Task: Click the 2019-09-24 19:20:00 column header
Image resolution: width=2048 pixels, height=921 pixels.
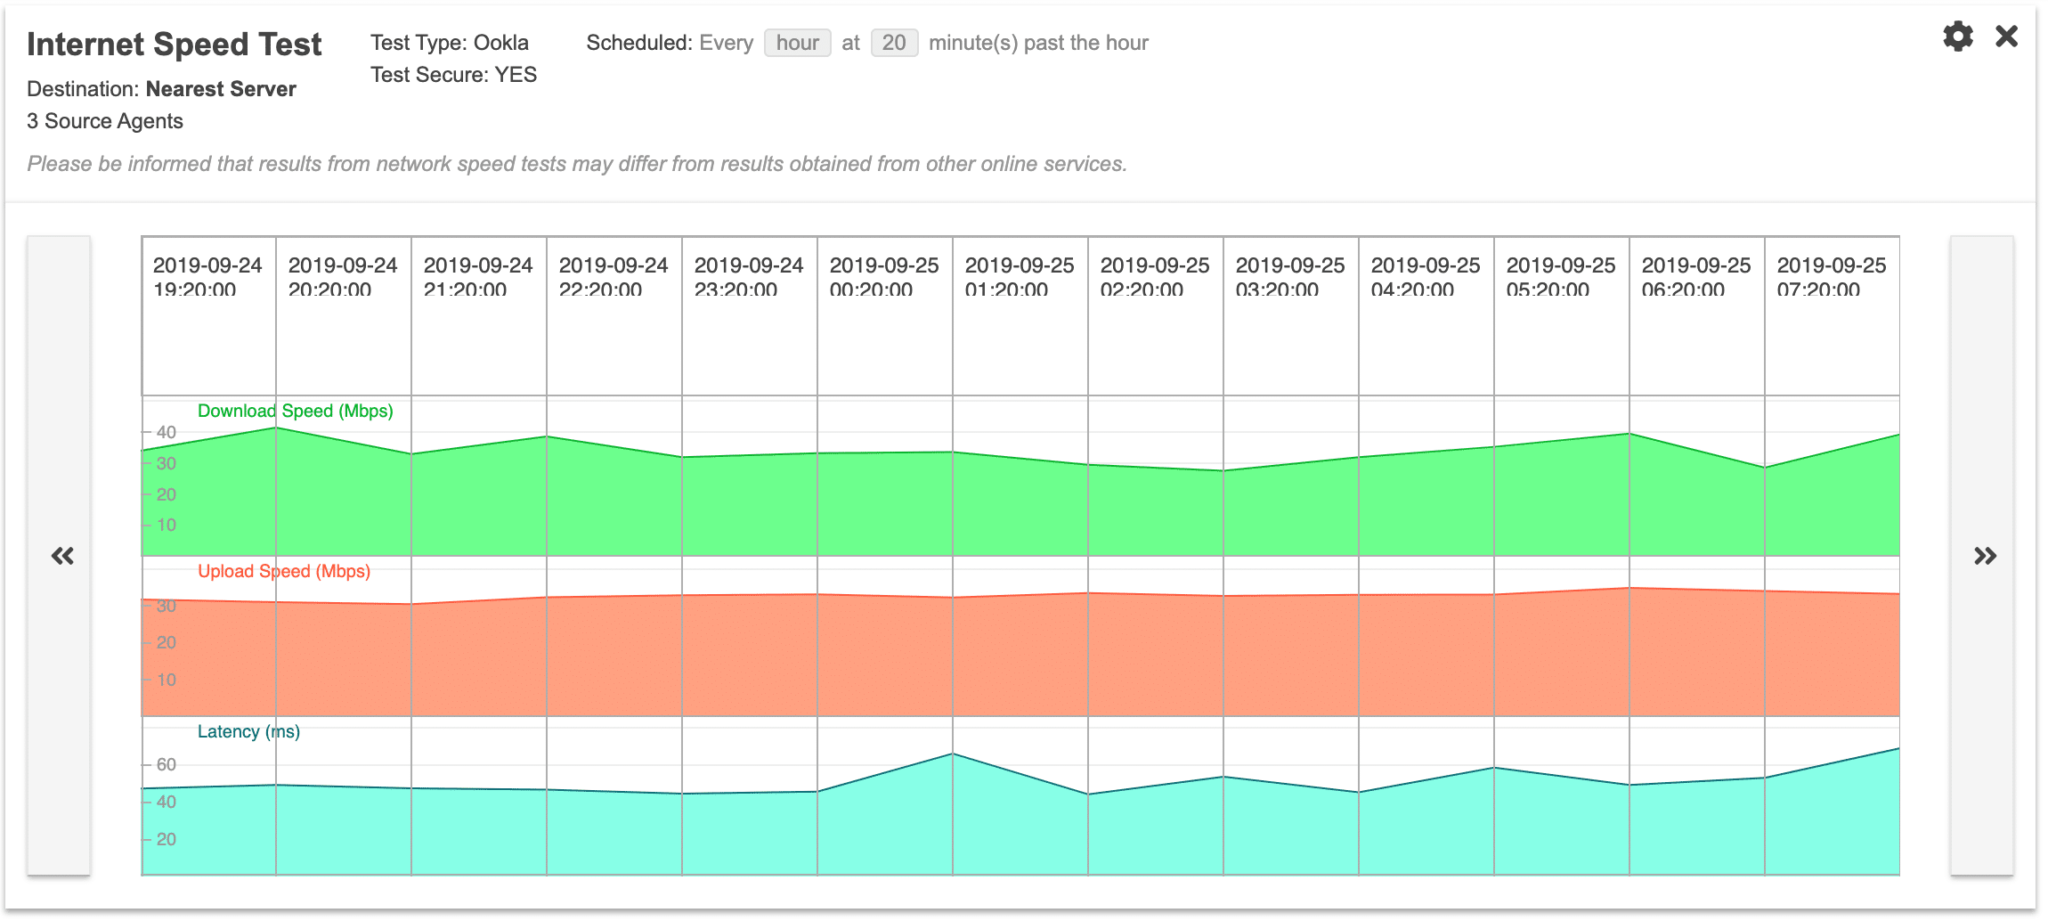Action: pyautogui.click(x=207, y=277)
